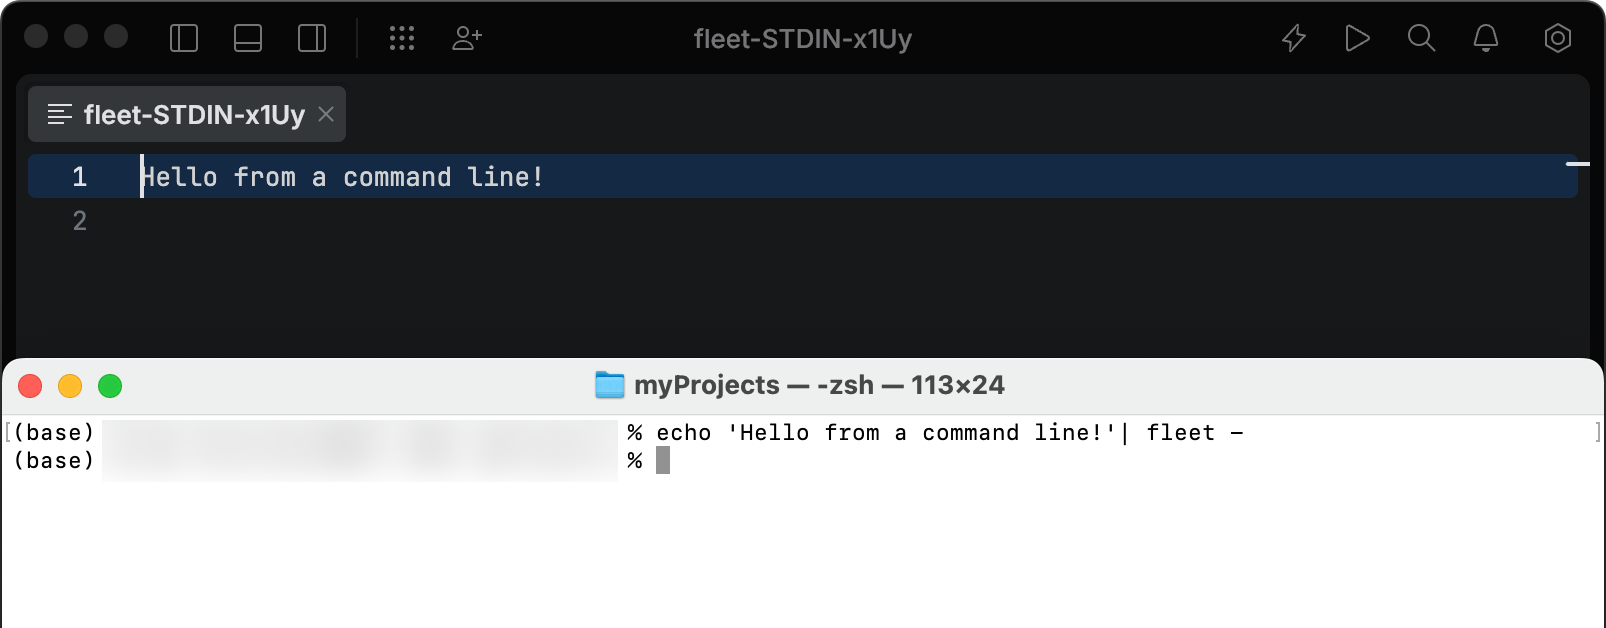The image size is (1606, 628).
Task: Enable Smart Mode via the lightning icon
Action: [1293, 39]
